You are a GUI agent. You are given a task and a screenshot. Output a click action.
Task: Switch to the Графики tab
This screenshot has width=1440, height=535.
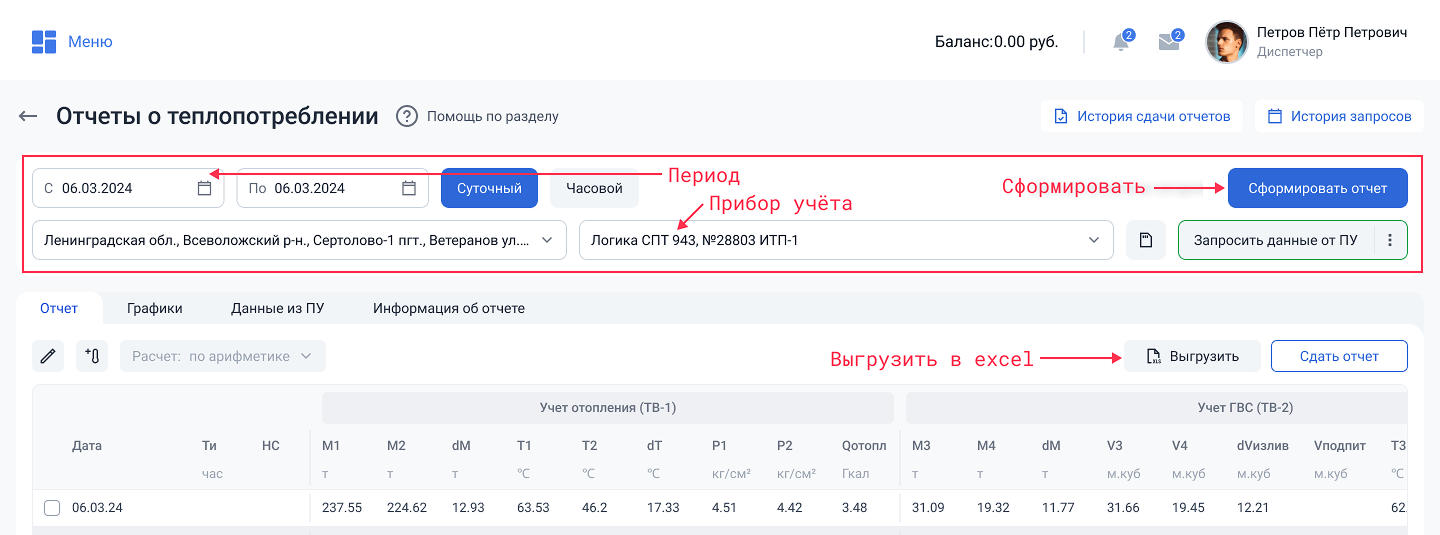[154, 308]
